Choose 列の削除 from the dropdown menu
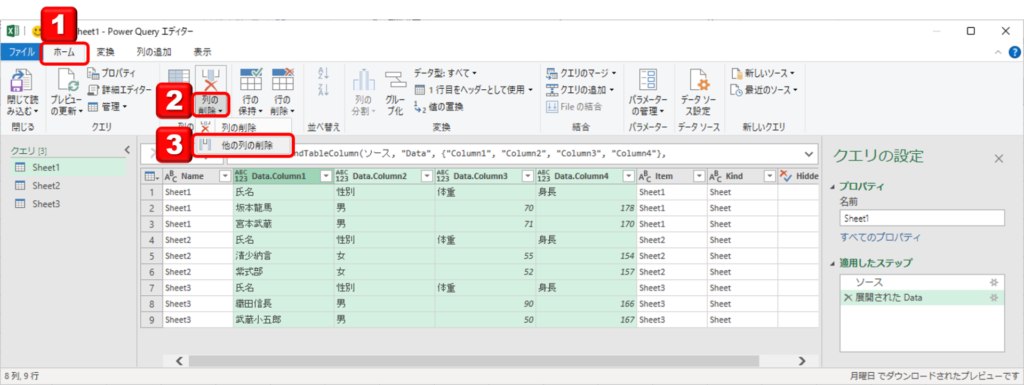This screenshot has width=1024, height=385. pos(238,127)
